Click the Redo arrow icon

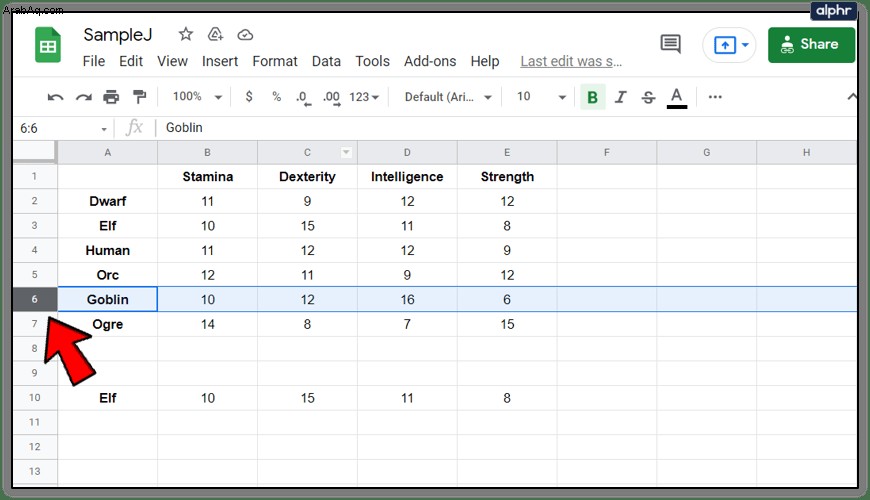84,97
